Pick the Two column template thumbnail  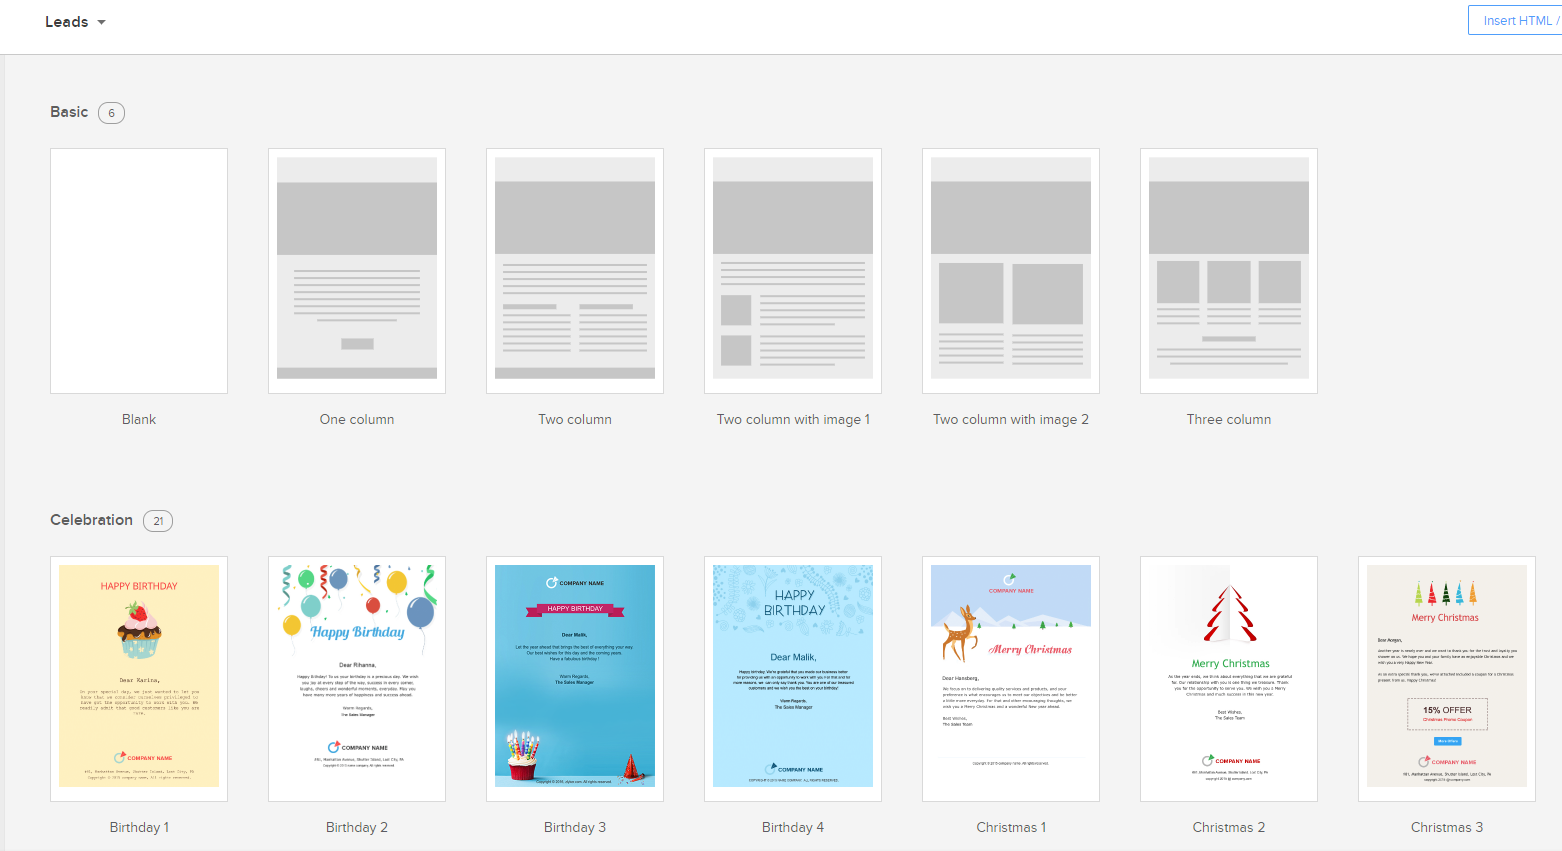(x=575, y=271)
